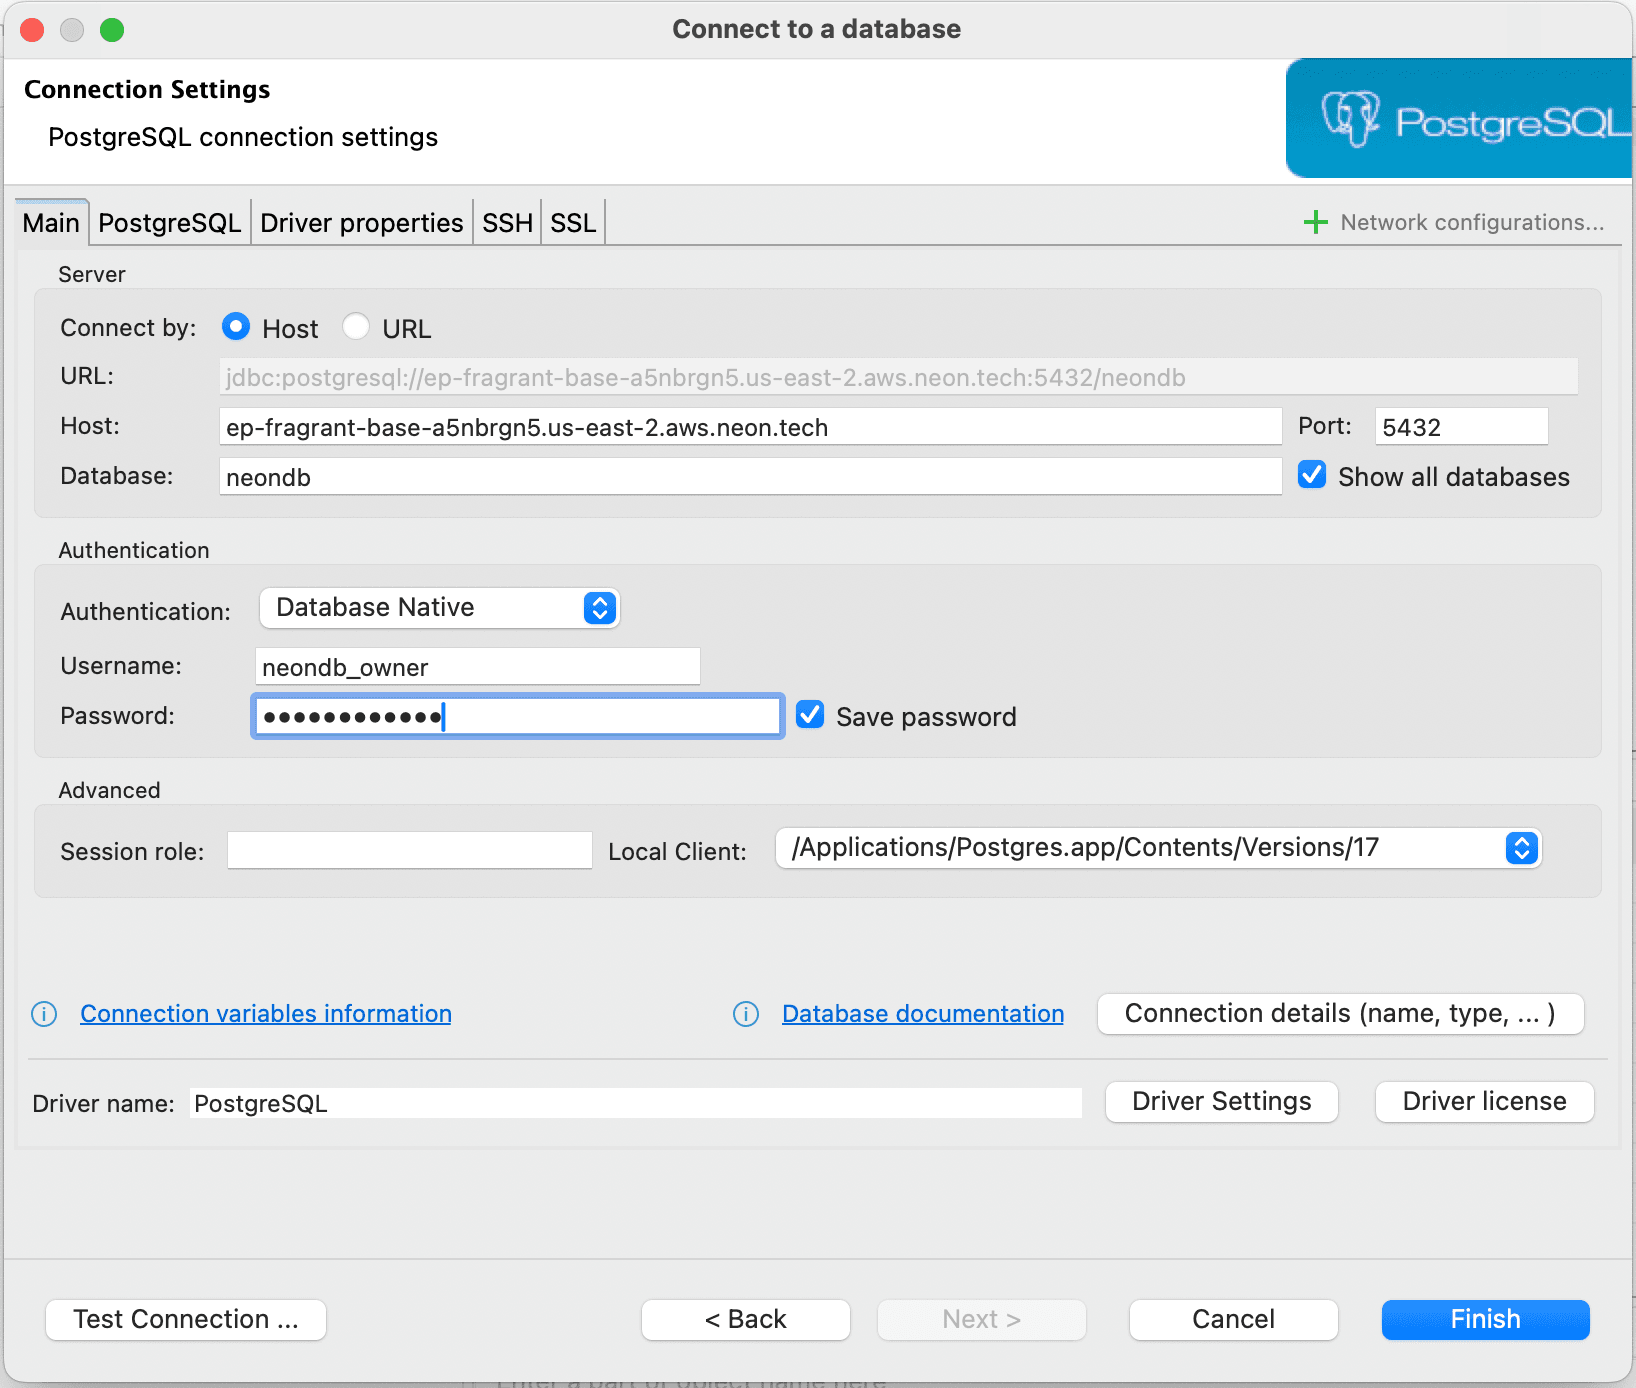
Task: Uncheck Save password
Action: 809,714
